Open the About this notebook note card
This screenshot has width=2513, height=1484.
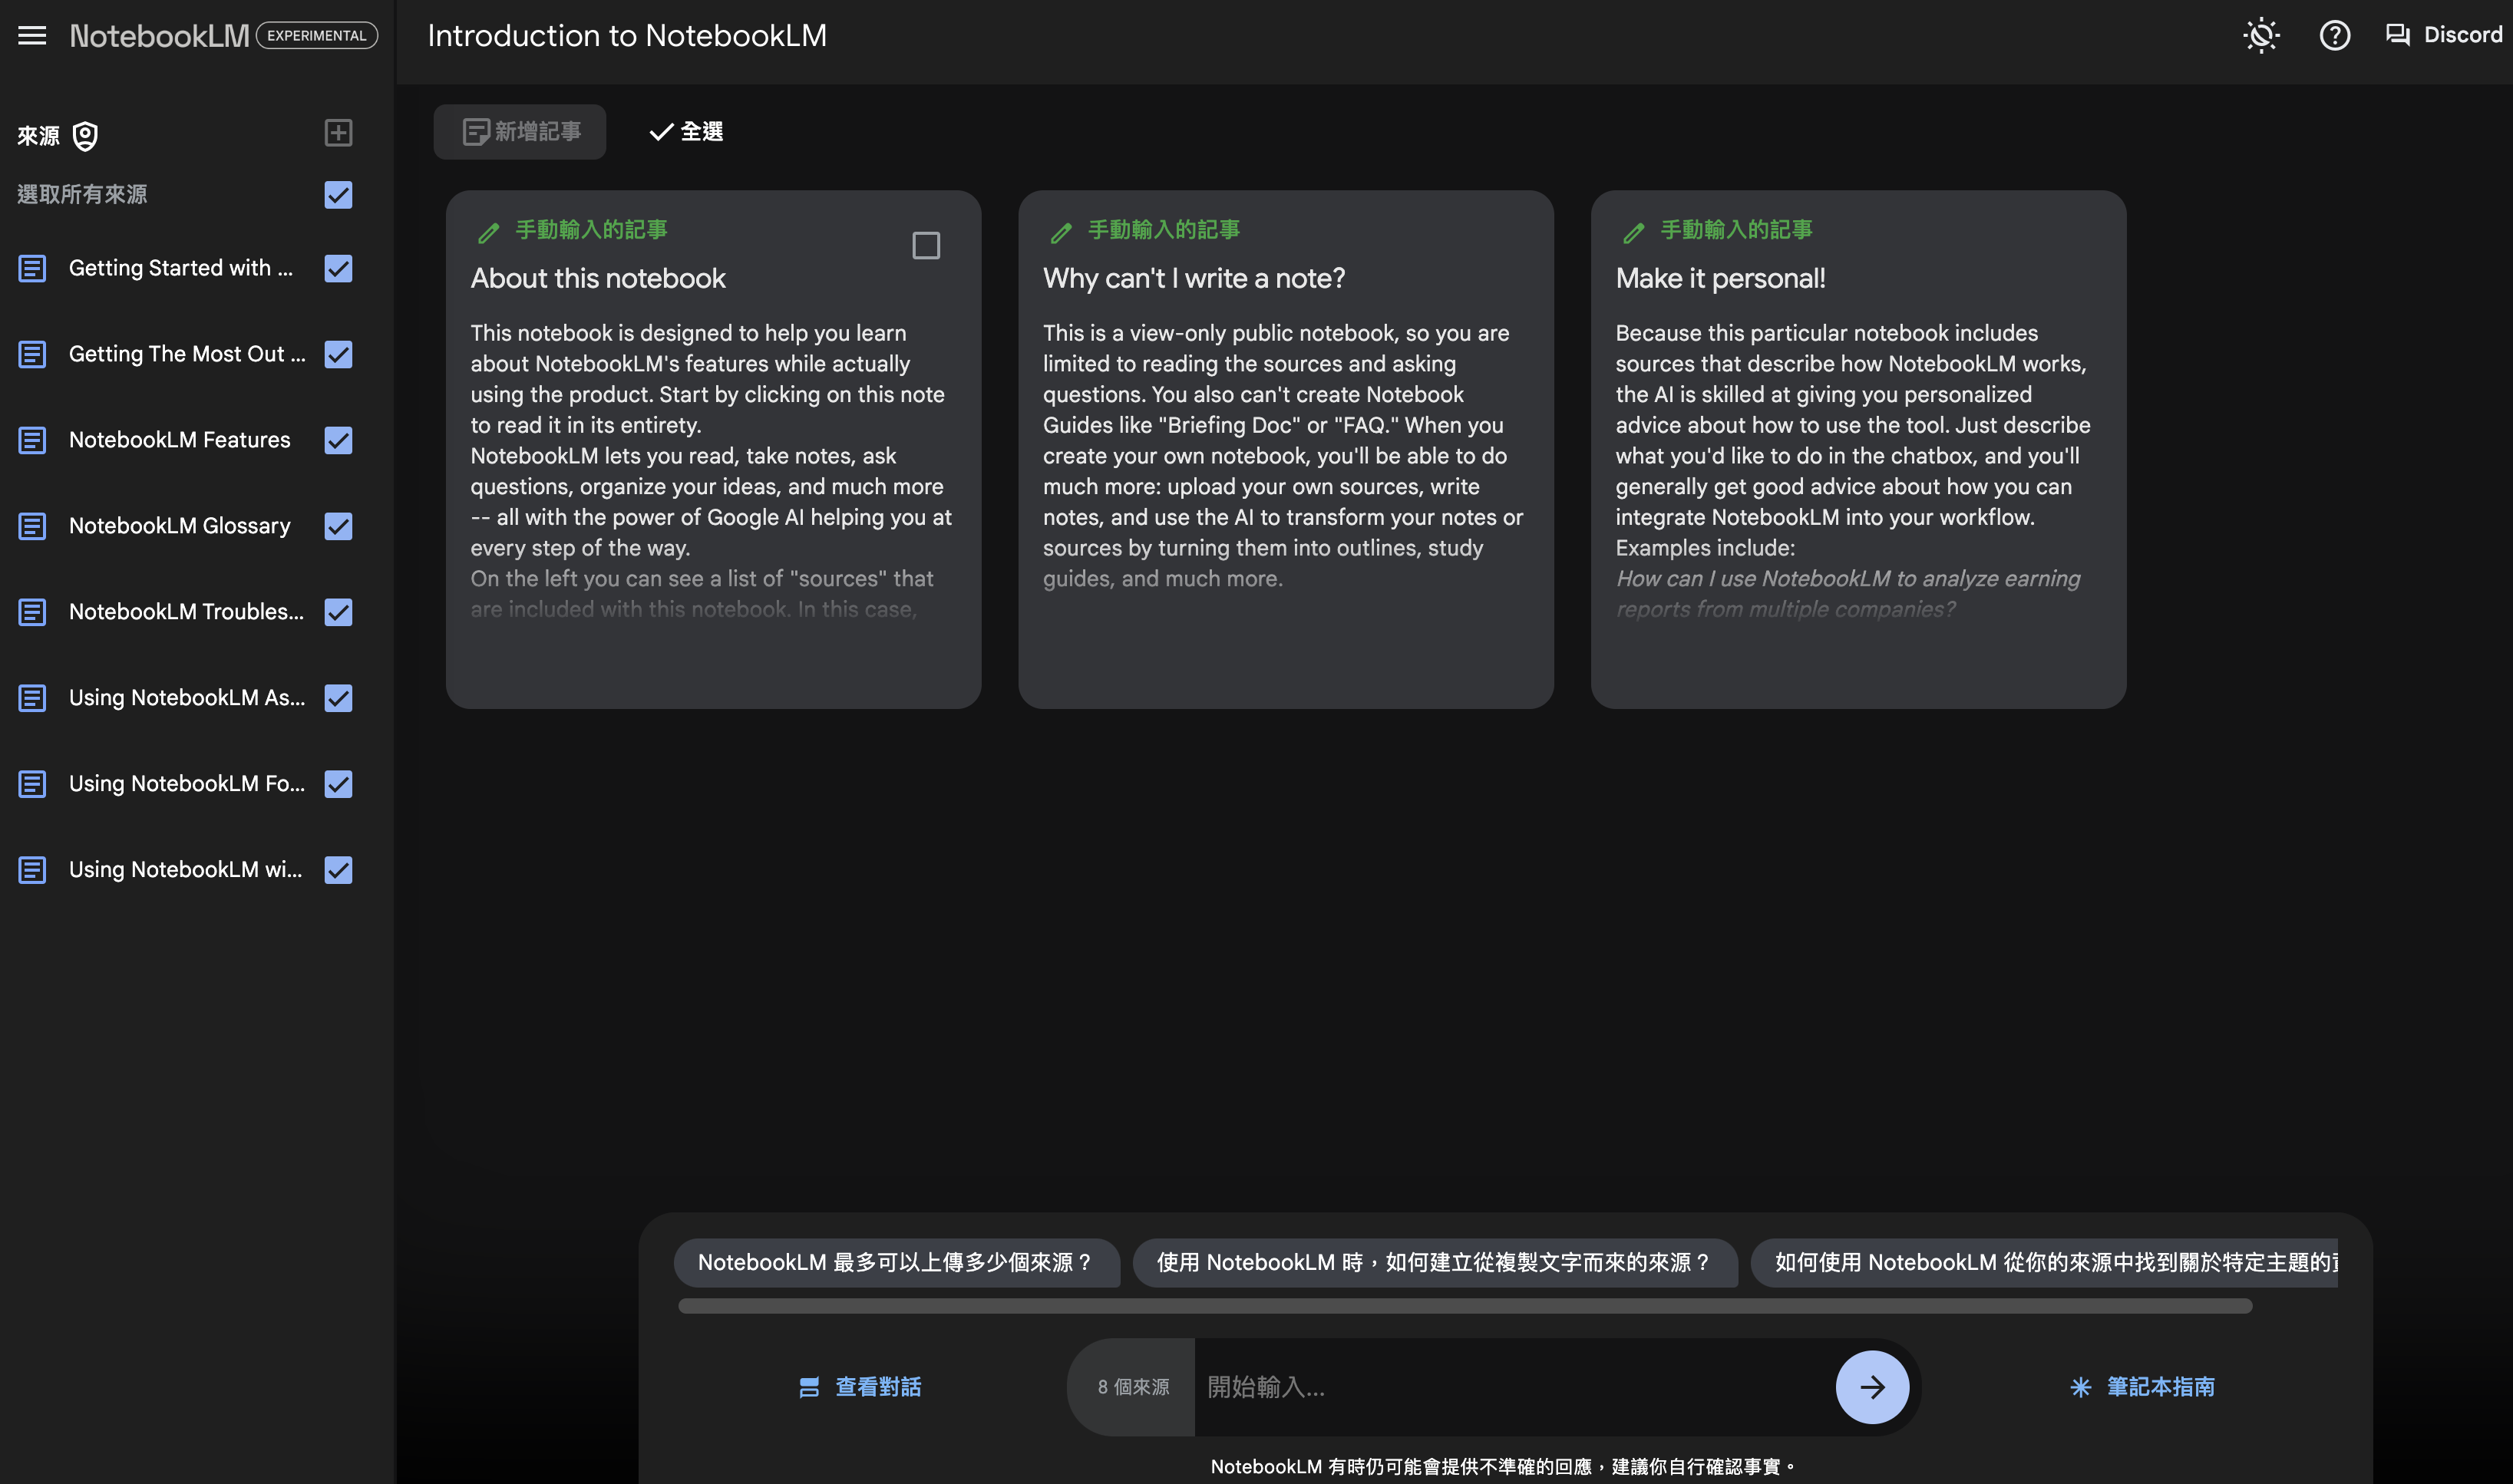point(713,450)
